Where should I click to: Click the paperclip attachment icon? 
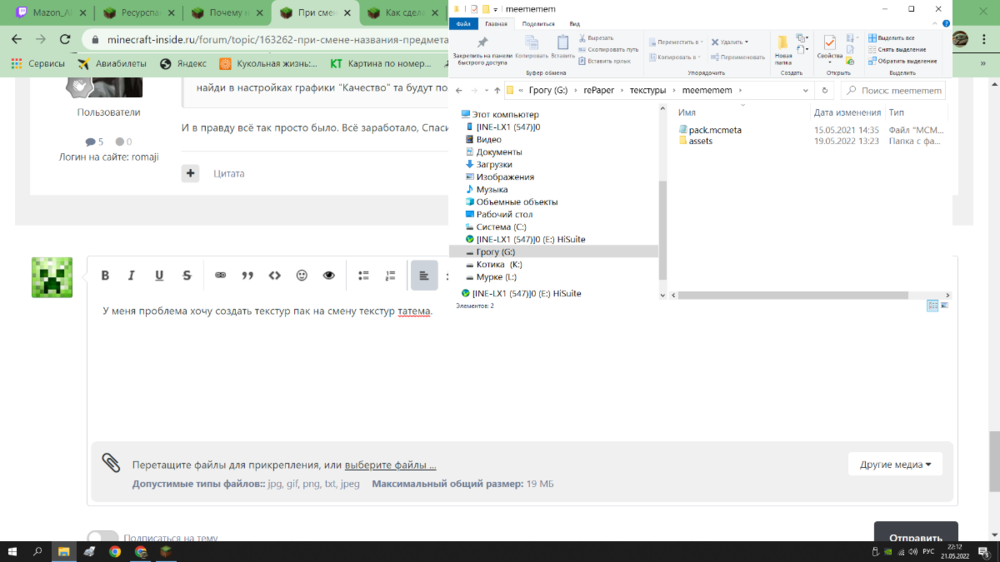[x=111, y=463]
